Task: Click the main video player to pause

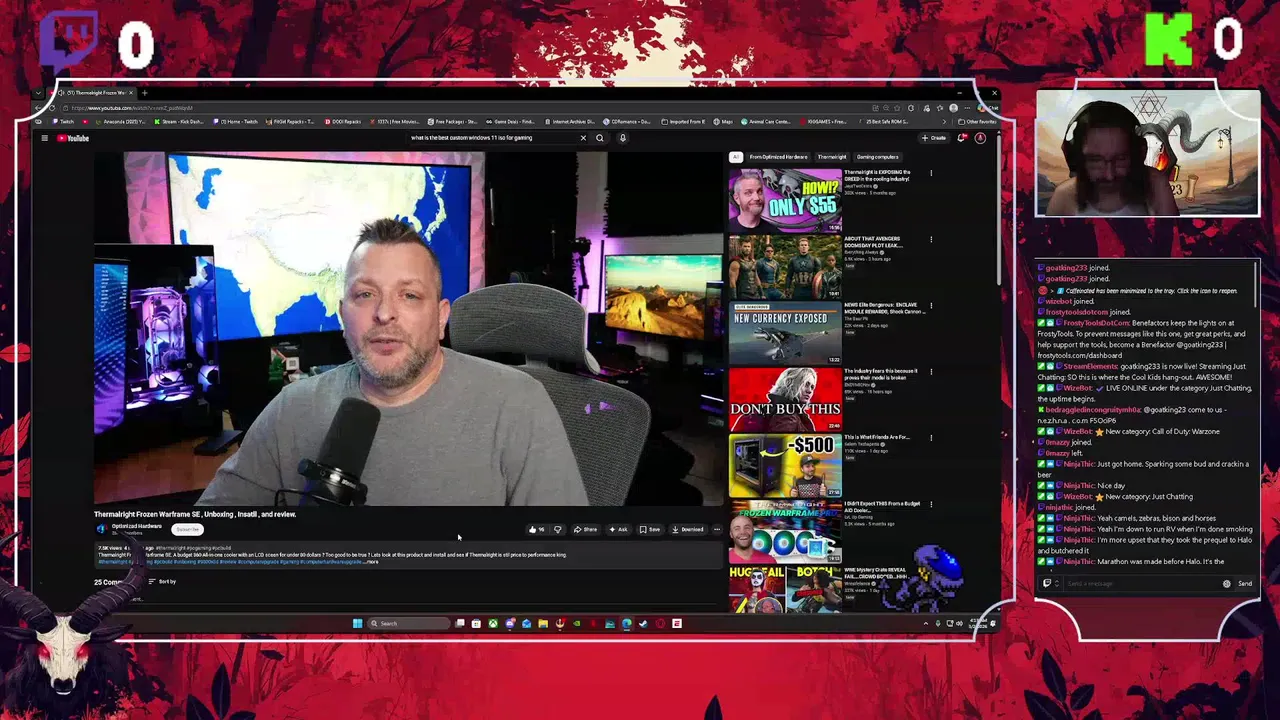Action: (408, 328)
